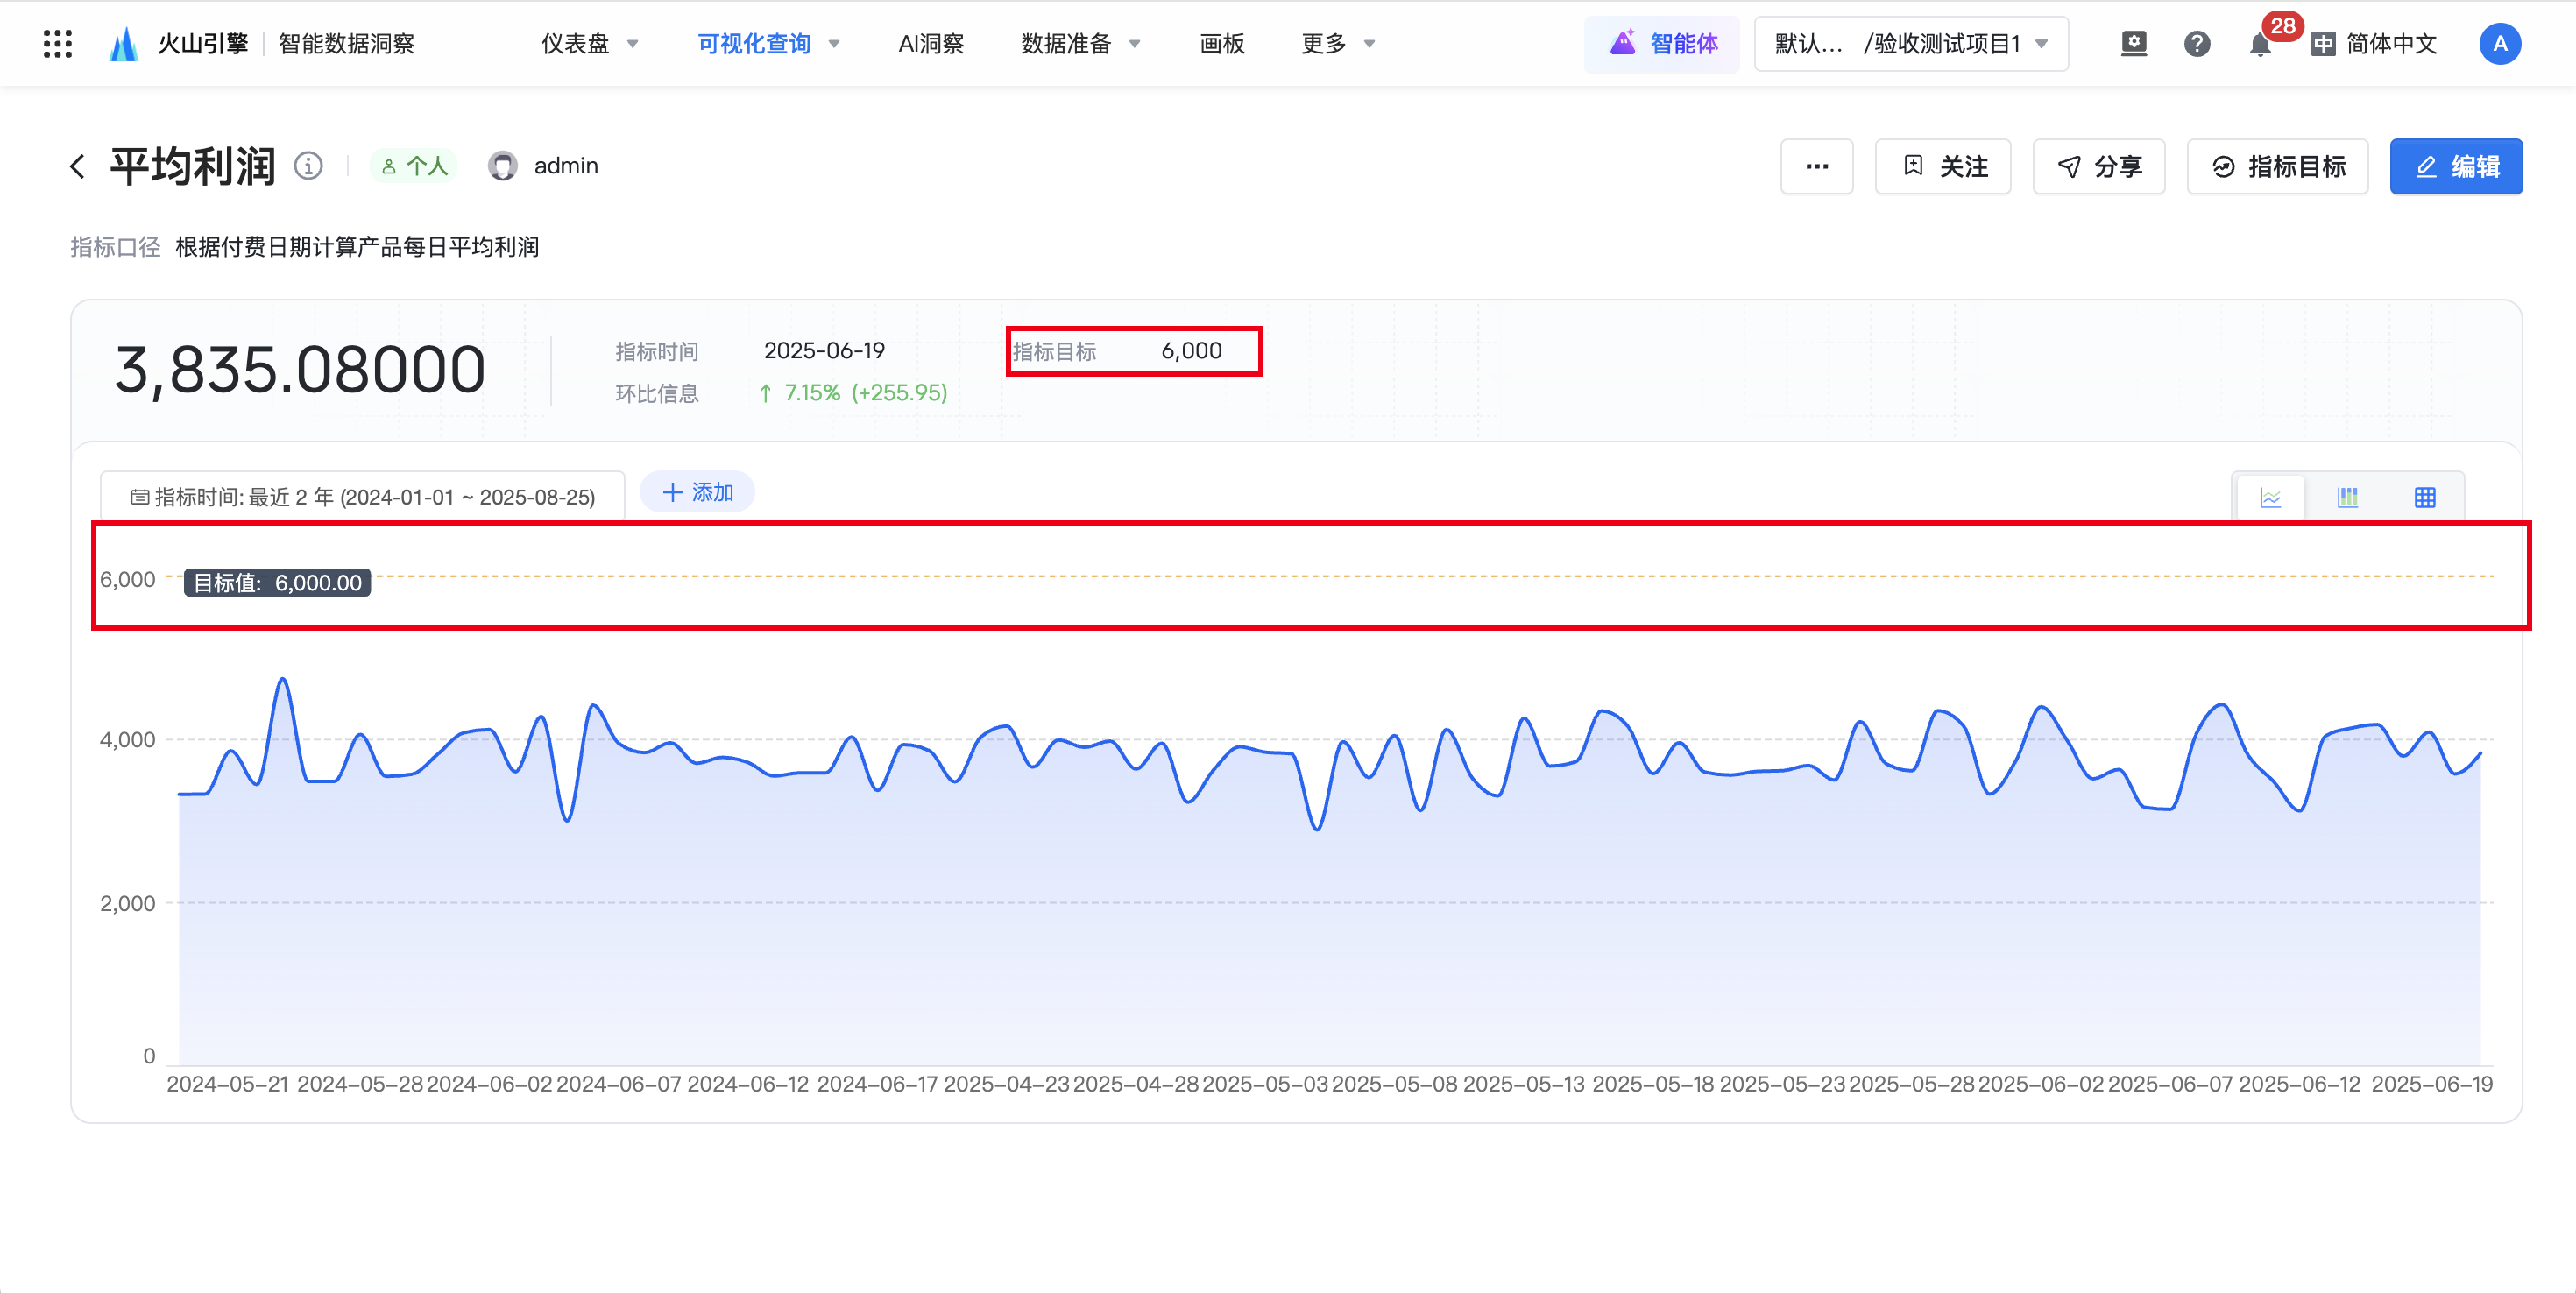Open the monitor settings icon in header
The image size is (2576, 1293).
point(2133,44)
